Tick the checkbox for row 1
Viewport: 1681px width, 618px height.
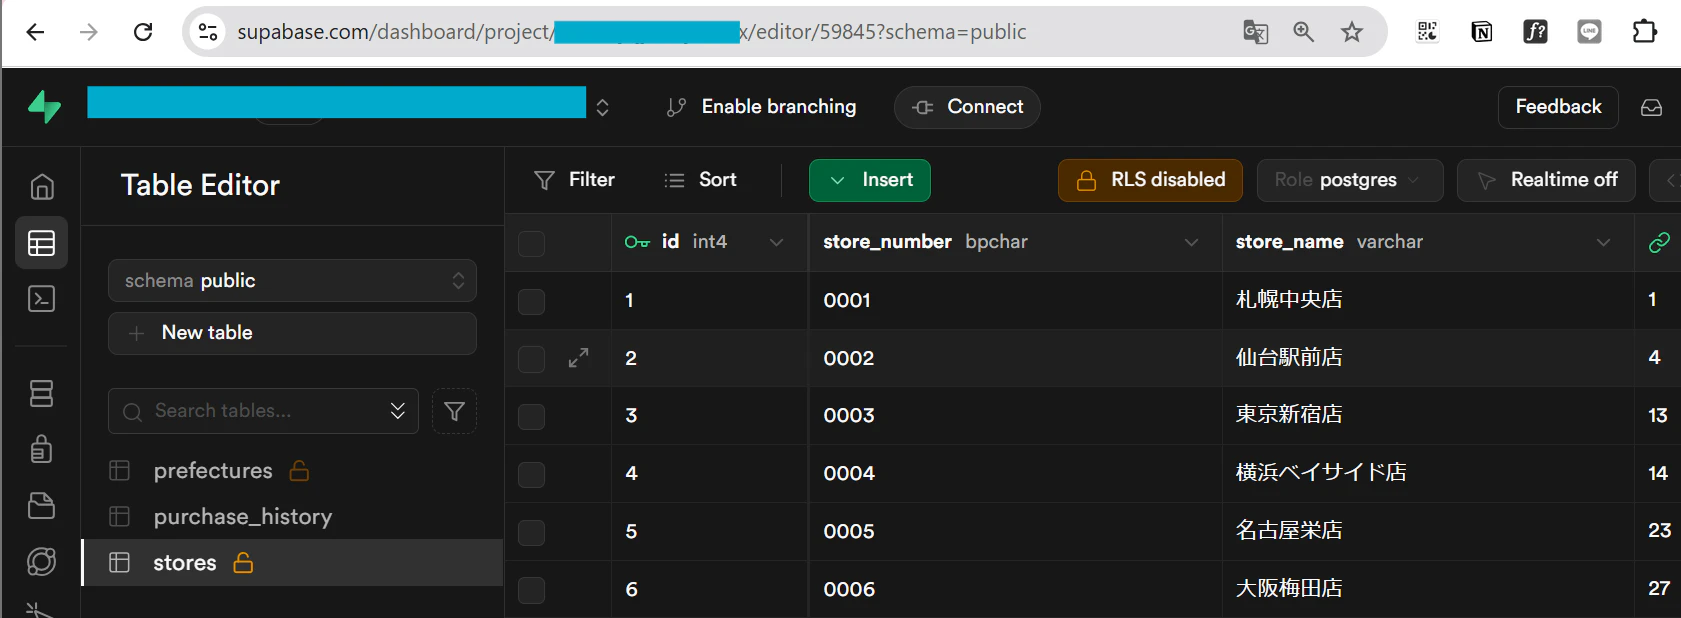(x=532, y=301)
